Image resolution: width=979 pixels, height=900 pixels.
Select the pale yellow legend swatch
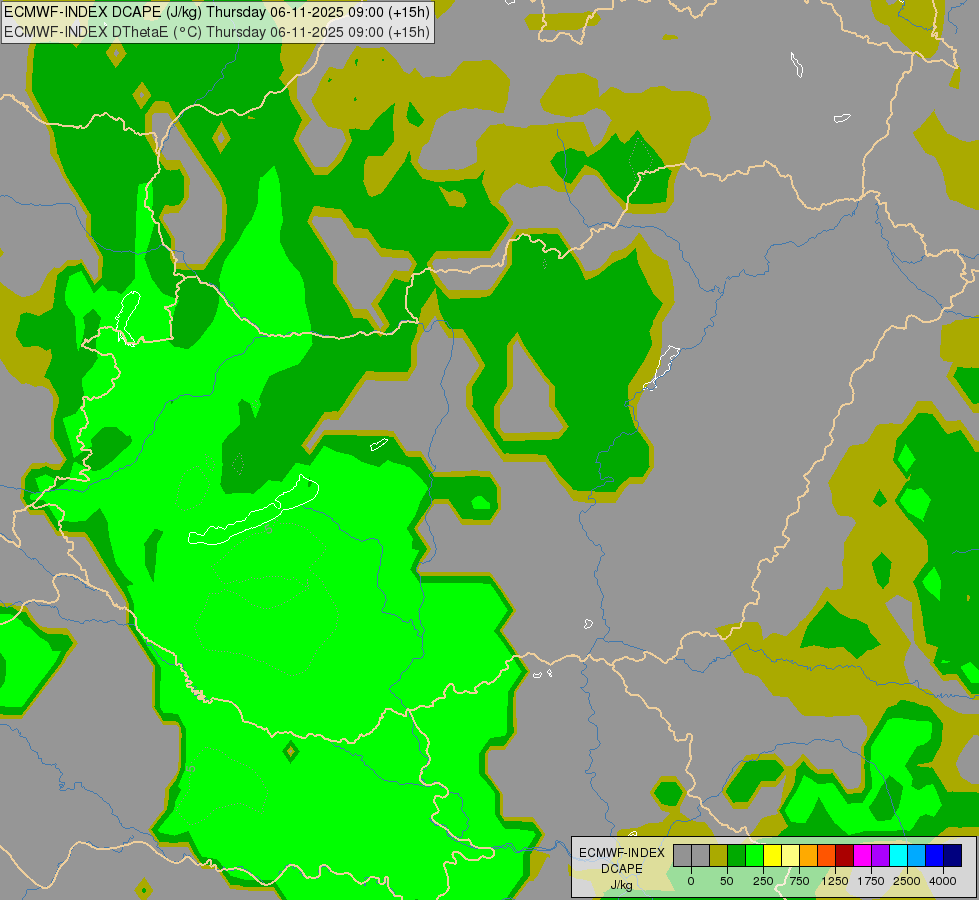790,855
